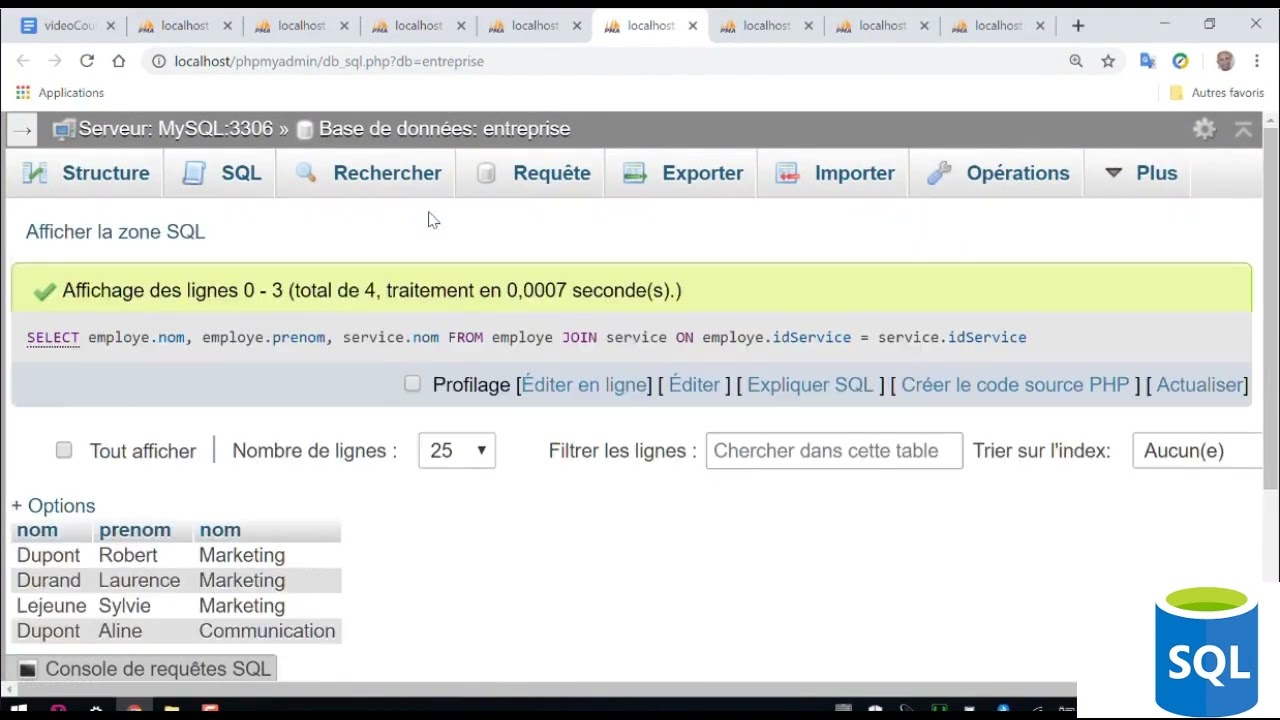Open the Nombre de lignes dropdown

coord(457,450)
